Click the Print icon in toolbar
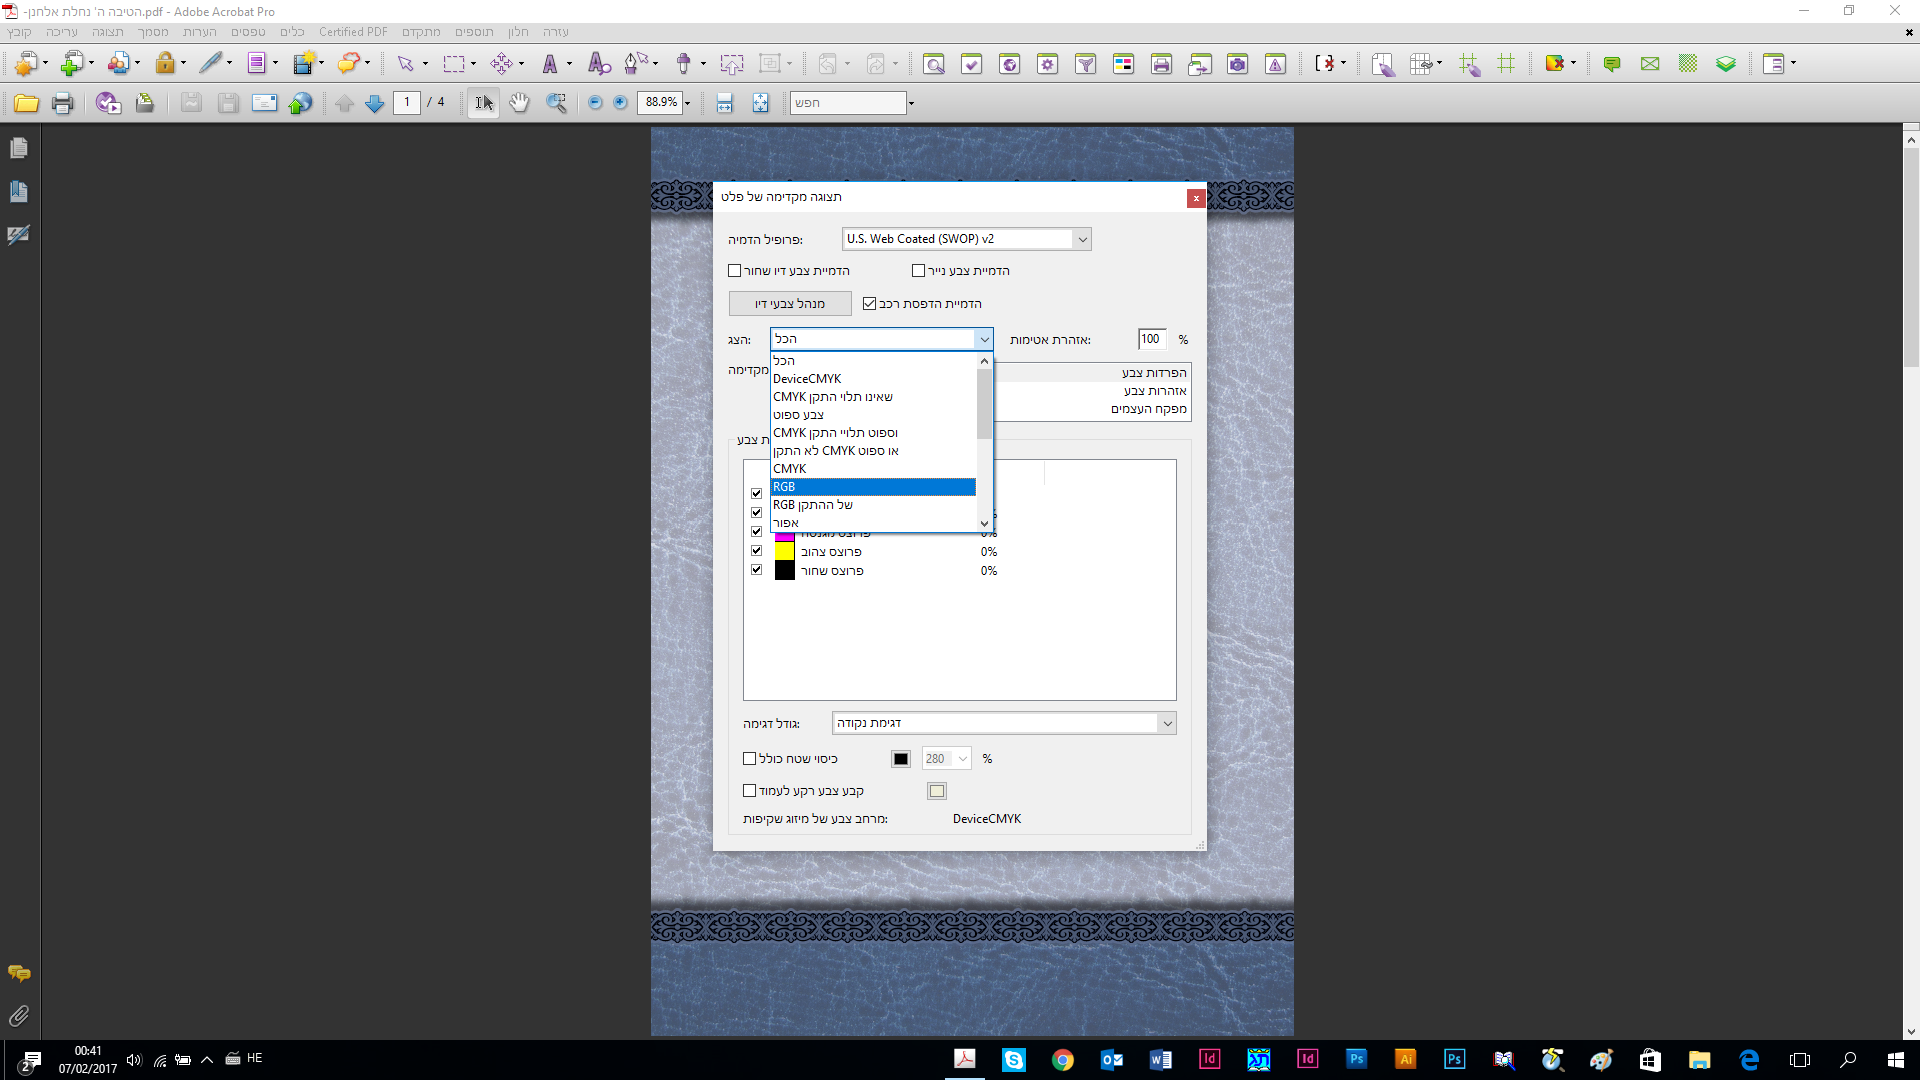The image size is (1920, 1080). 62,103
